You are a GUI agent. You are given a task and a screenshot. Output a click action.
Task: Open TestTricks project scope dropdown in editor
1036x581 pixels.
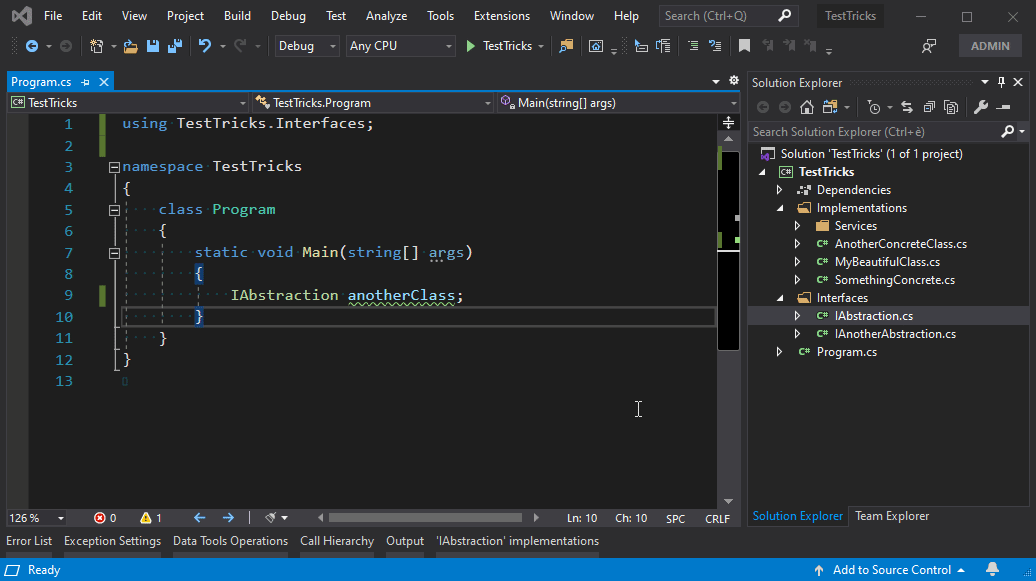(129, 102)
